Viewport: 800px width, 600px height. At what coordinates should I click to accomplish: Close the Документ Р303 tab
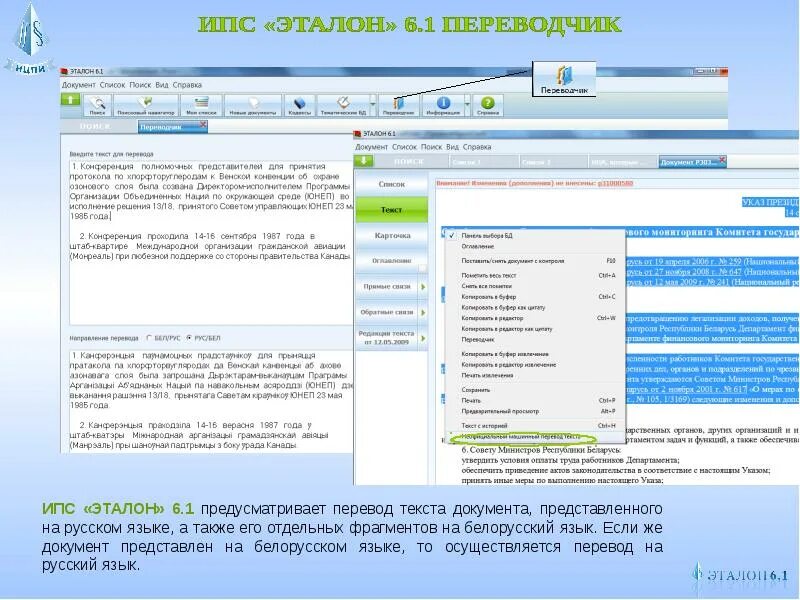(x=721, y=161)
